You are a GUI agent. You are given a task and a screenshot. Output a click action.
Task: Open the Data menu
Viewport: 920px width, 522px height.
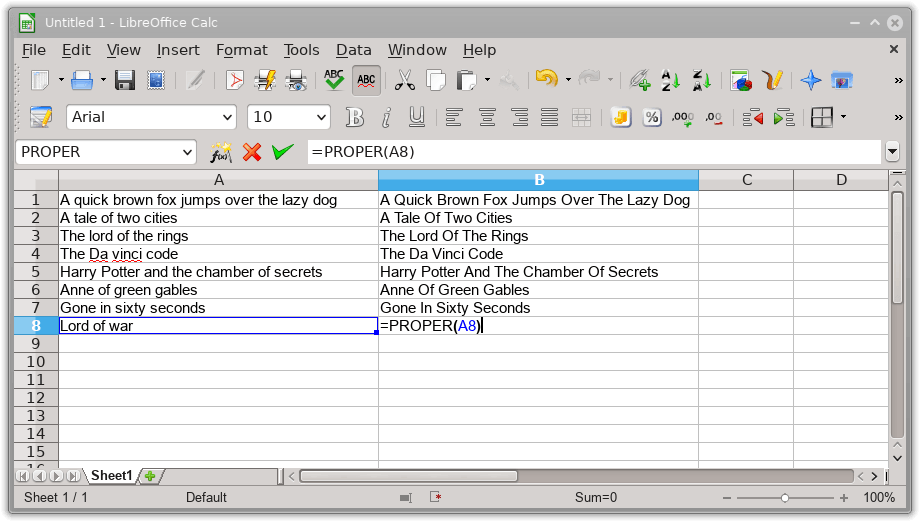click(353, 50)
